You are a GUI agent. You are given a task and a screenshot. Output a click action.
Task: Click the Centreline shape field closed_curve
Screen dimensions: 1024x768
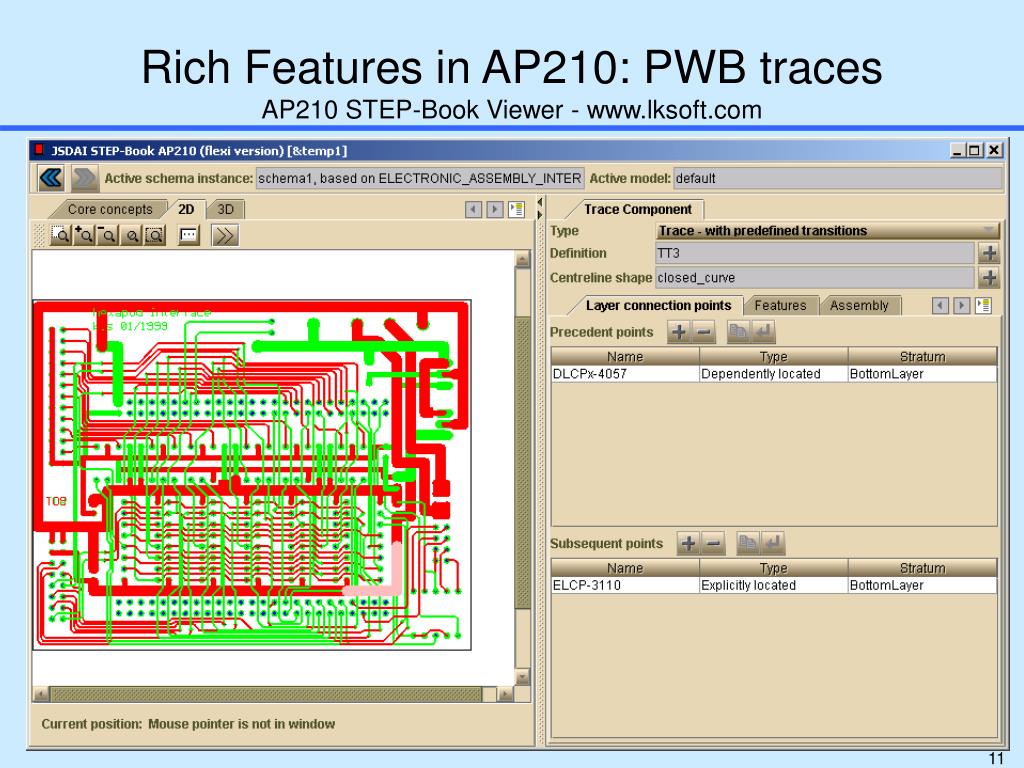815,278
